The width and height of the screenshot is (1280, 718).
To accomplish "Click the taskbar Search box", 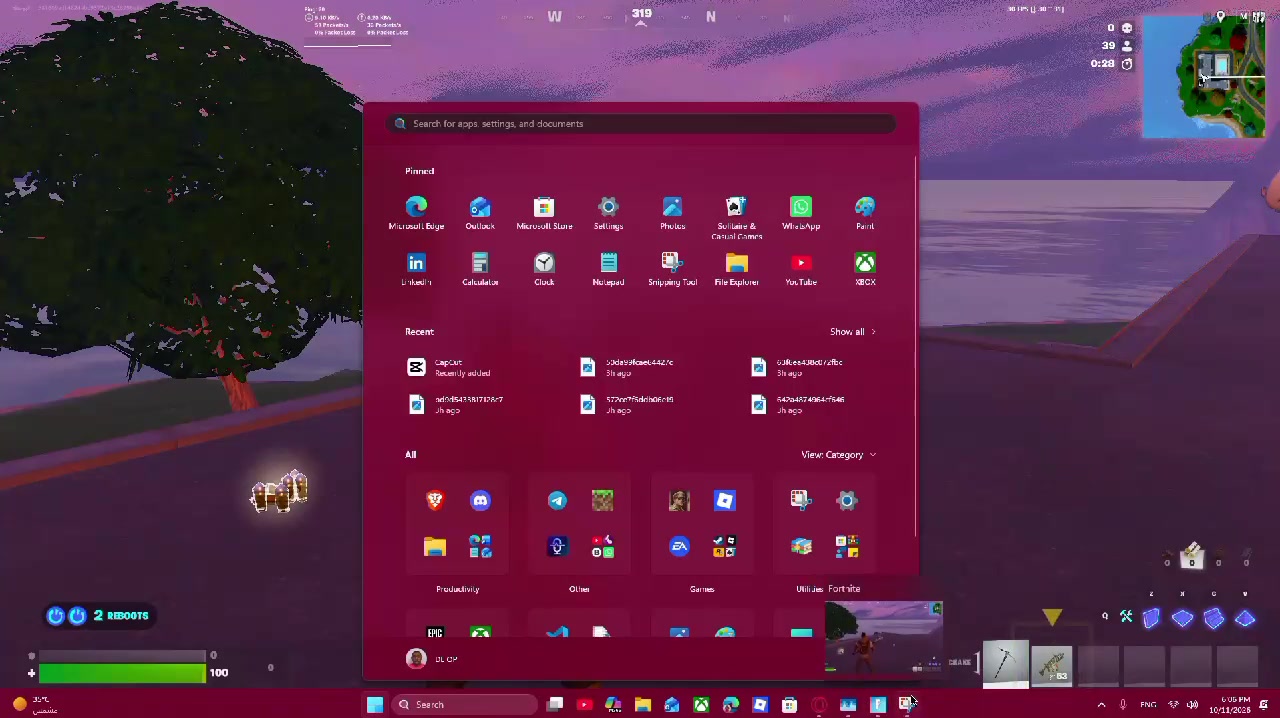I will tap(464, 705).
